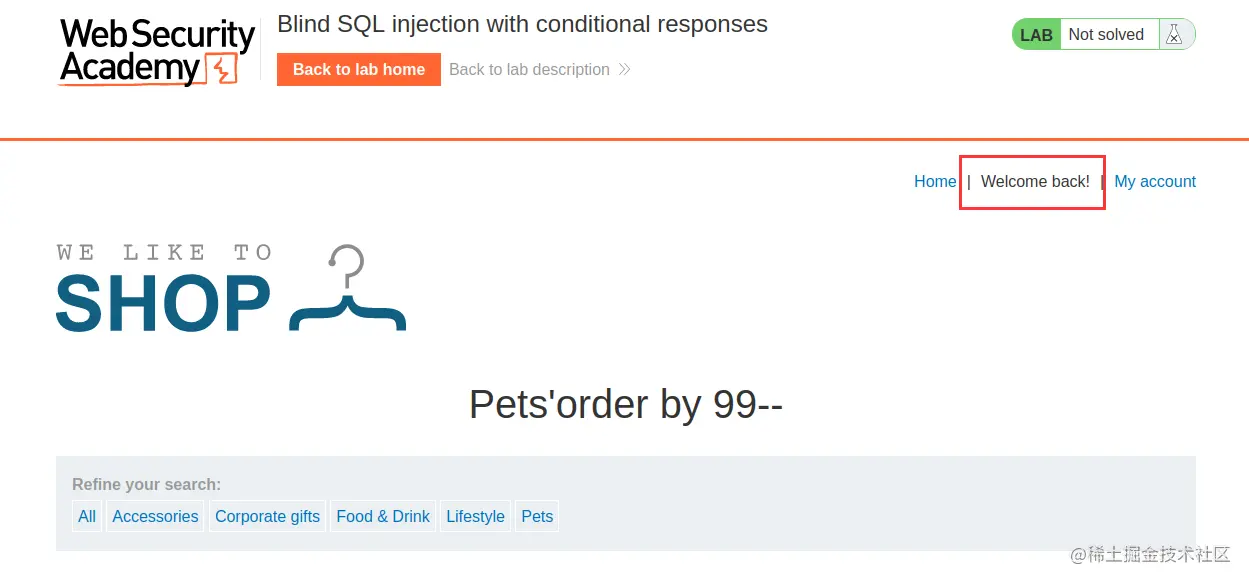The image size is (1249, 583).
Task: Open the Back to lab description link
Action: [529, 69]
